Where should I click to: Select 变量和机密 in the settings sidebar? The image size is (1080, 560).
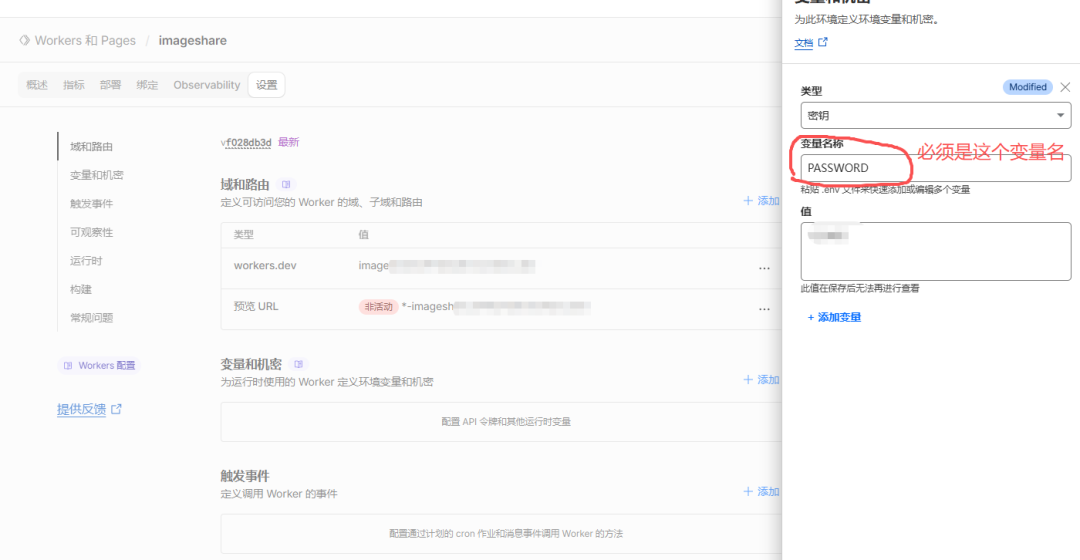pyautogui.click(x=97, y=175)
